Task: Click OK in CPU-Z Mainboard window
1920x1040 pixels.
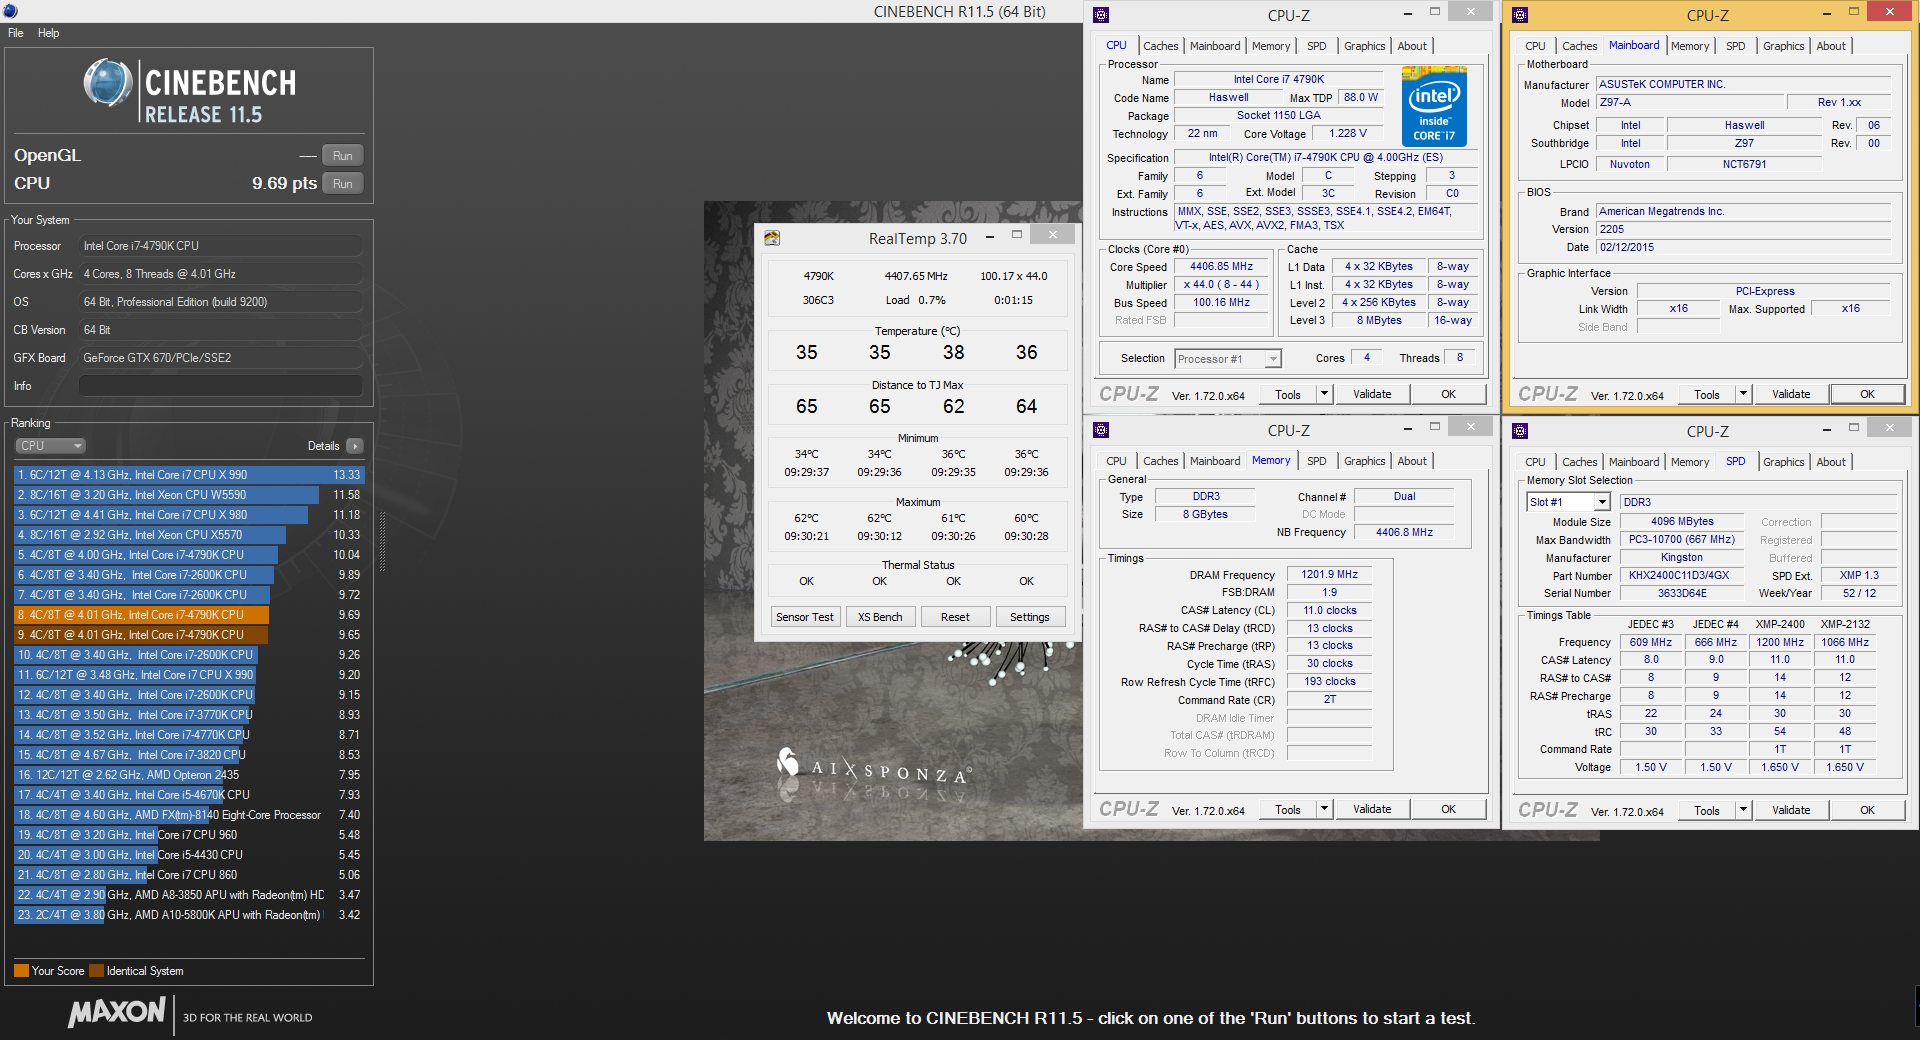Action: [x=1867, y=394]
